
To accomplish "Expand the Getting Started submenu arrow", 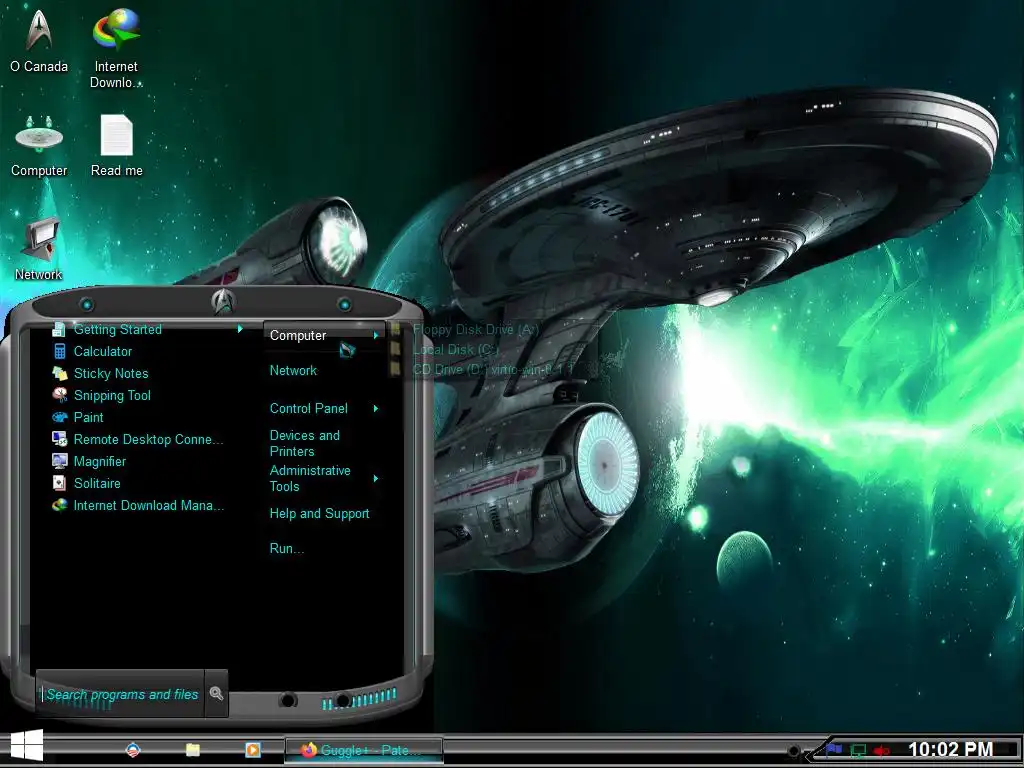I will (240, 329).
